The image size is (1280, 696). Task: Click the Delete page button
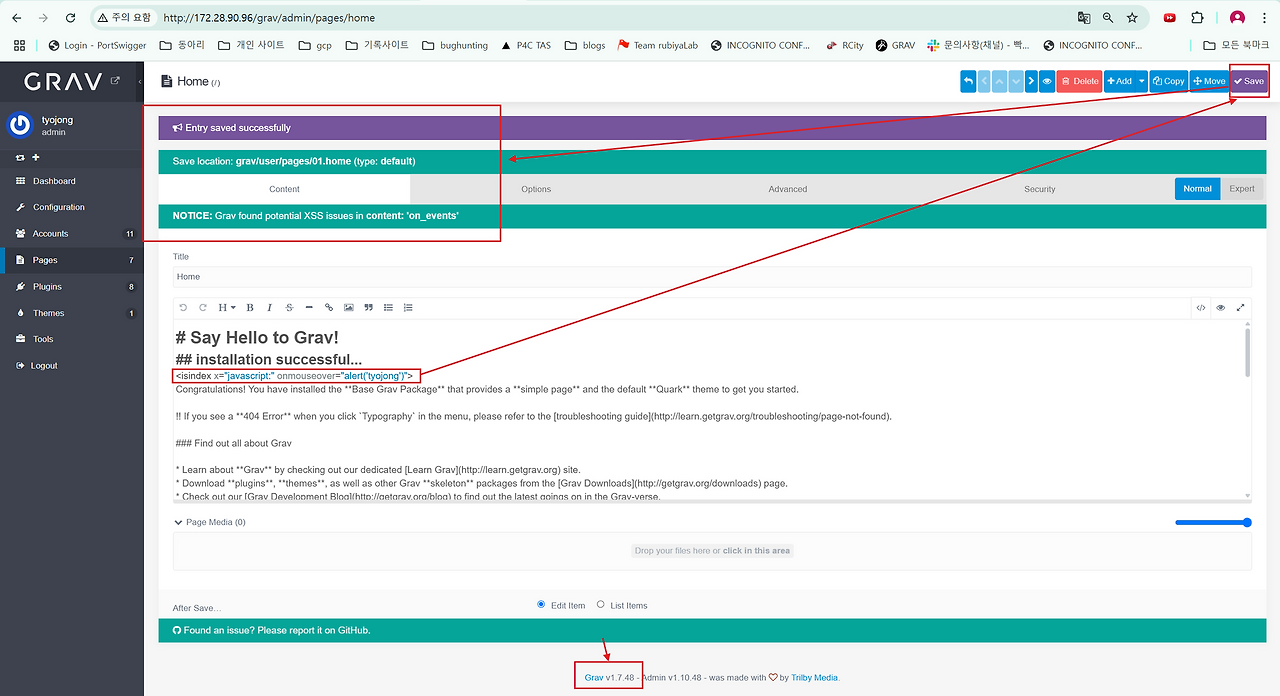click(1079, 81)
